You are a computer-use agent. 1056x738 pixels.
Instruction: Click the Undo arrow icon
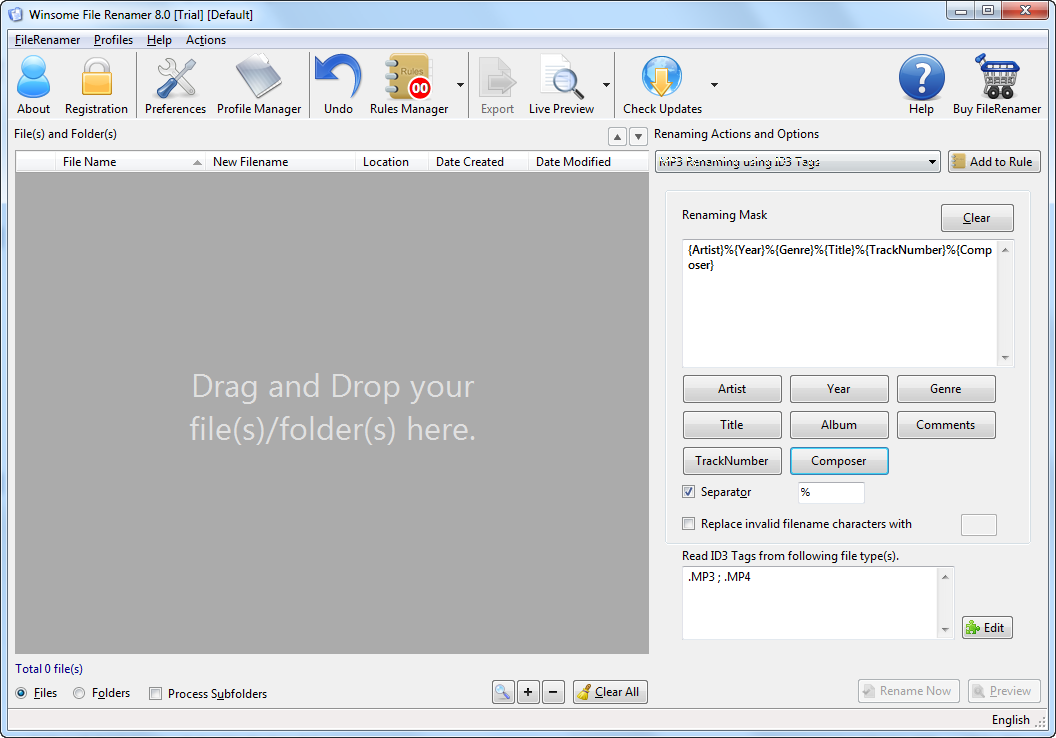338,85
